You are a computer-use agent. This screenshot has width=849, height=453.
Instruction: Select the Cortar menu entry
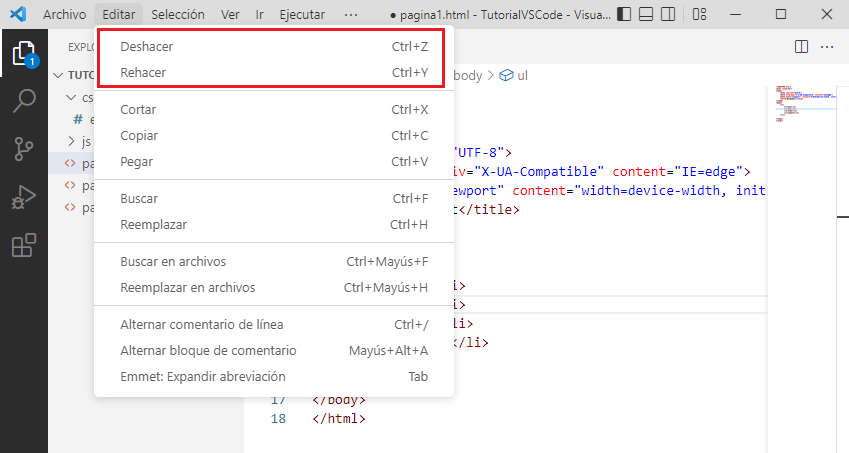coord(274,109)
